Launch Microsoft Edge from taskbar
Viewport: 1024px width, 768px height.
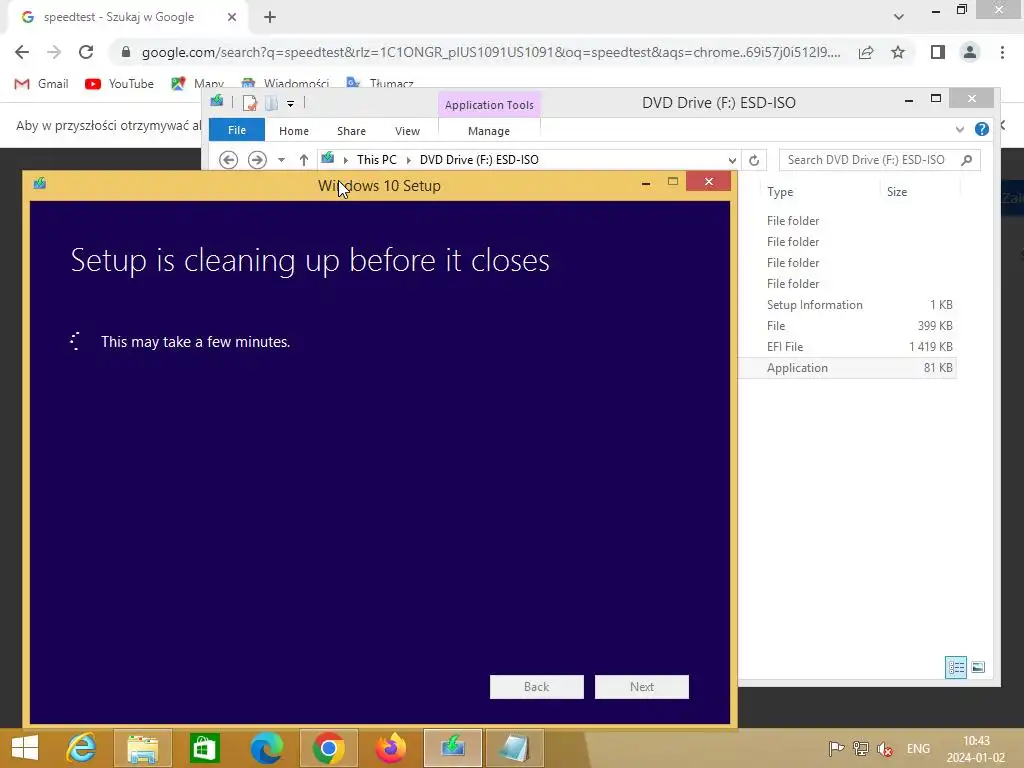pos(266,748)
